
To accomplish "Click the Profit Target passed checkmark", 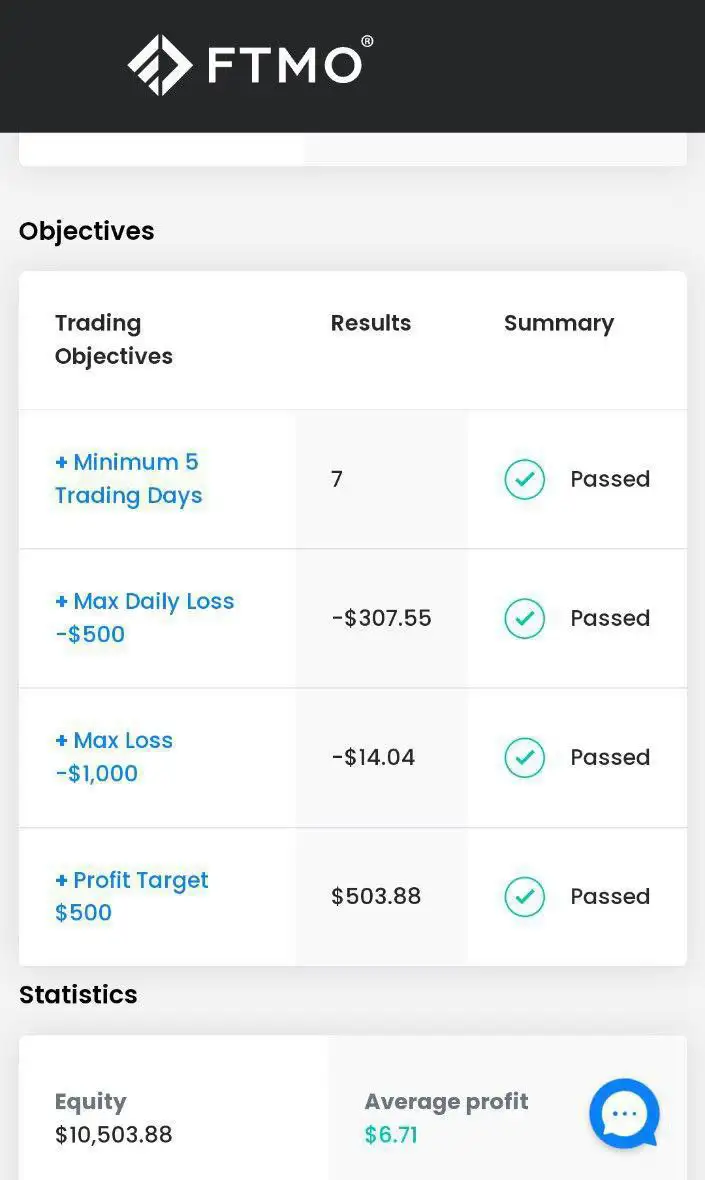I will [x=525, y=896].
